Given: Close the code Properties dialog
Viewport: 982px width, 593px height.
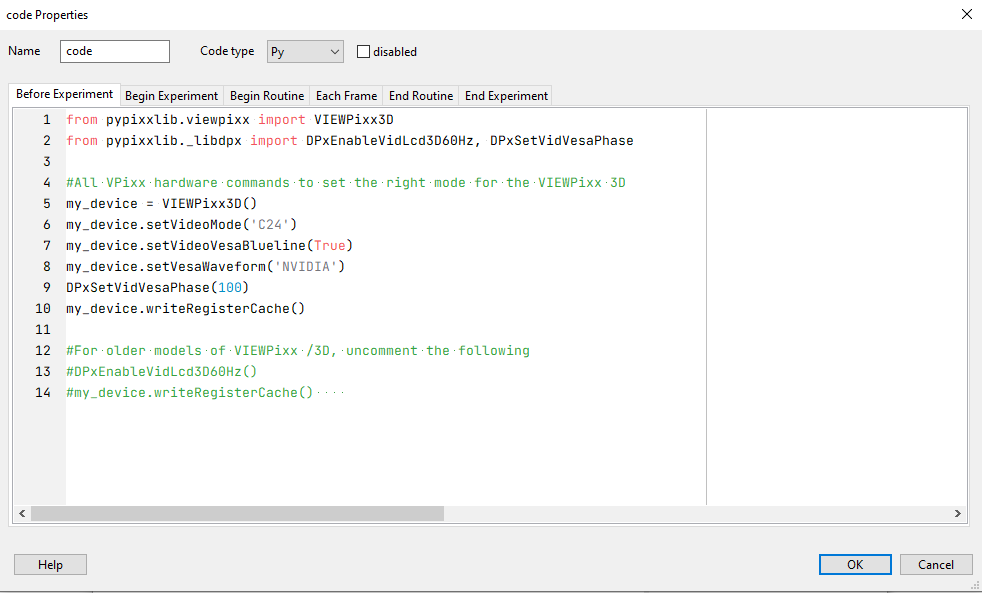Looking at the screenshot, I should click(x=966, y=15).
